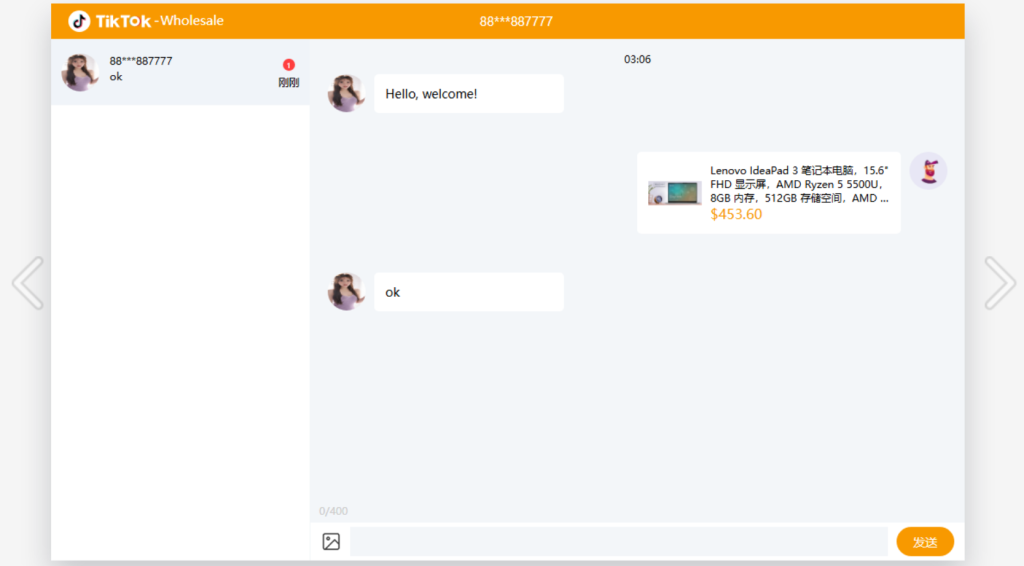This screenshot has height=566, width=1024.
Task: Click the 0/400 character counter
Action: 333,511
